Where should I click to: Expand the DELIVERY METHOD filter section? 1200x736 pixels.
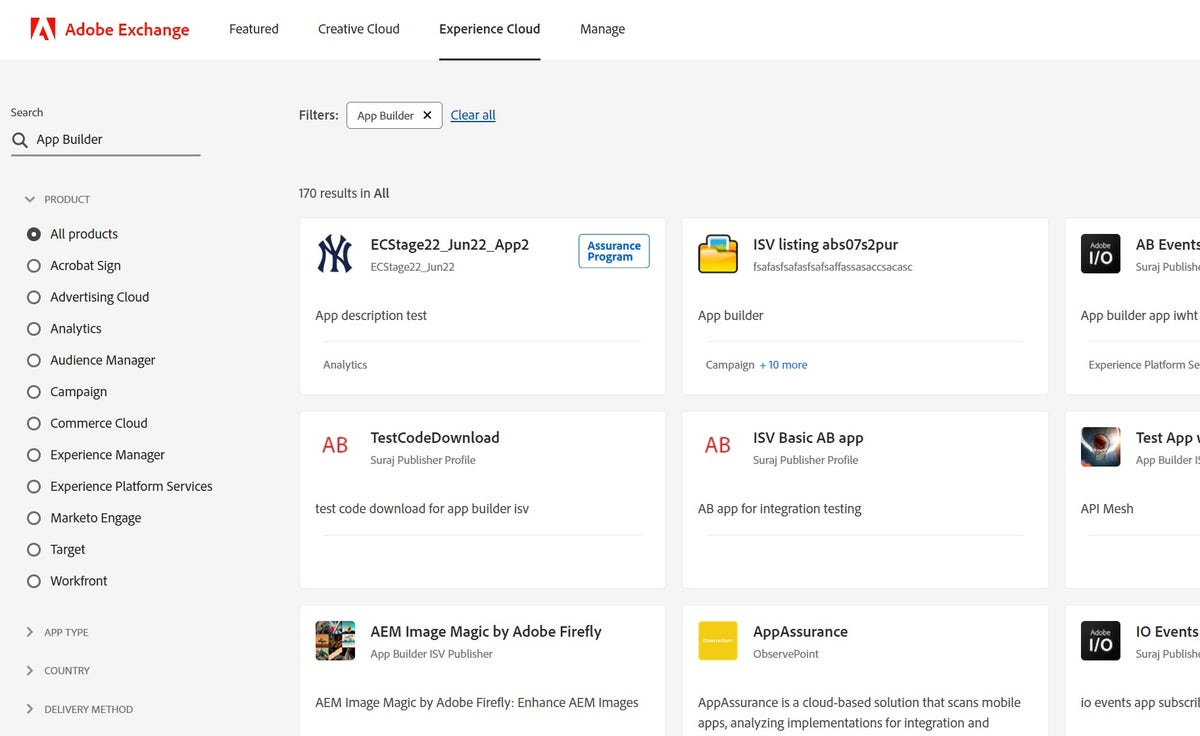point(30,710)
